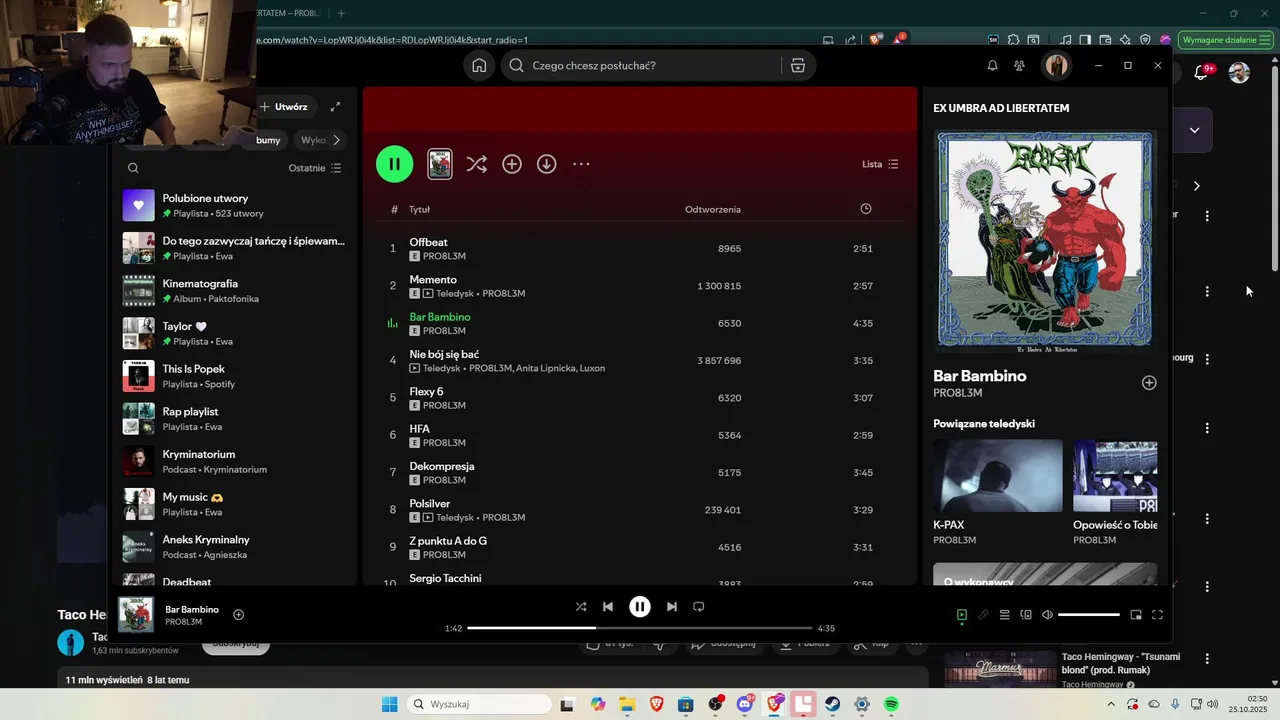Toggle lyrics microphone icon
Viewport: 1280px width, 720px height.
pos(983,615)
